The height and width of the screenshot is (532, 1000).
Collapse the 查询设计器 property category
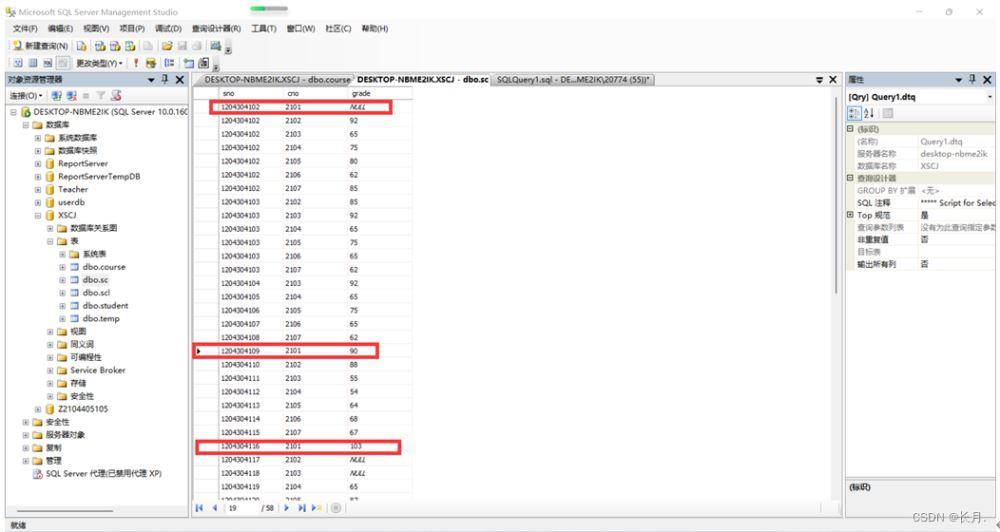pyautogui.click(x=850, y=178)
